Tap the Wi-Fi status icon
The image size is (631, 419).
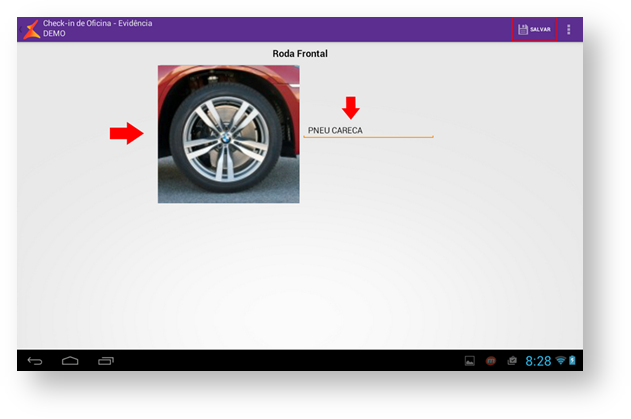click(560, 360)
